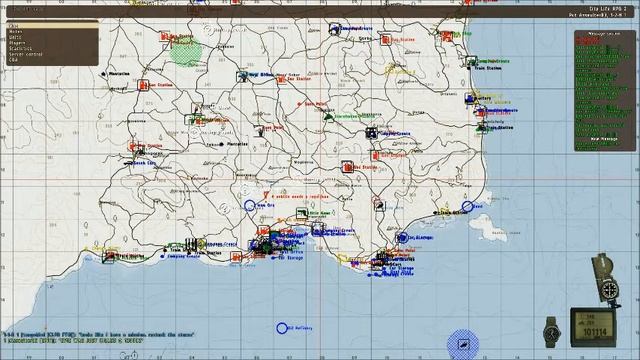Screen dimensions: 640x360
Task: Click the wind turbine marker in north center
Action: click(x=242, y=76)
